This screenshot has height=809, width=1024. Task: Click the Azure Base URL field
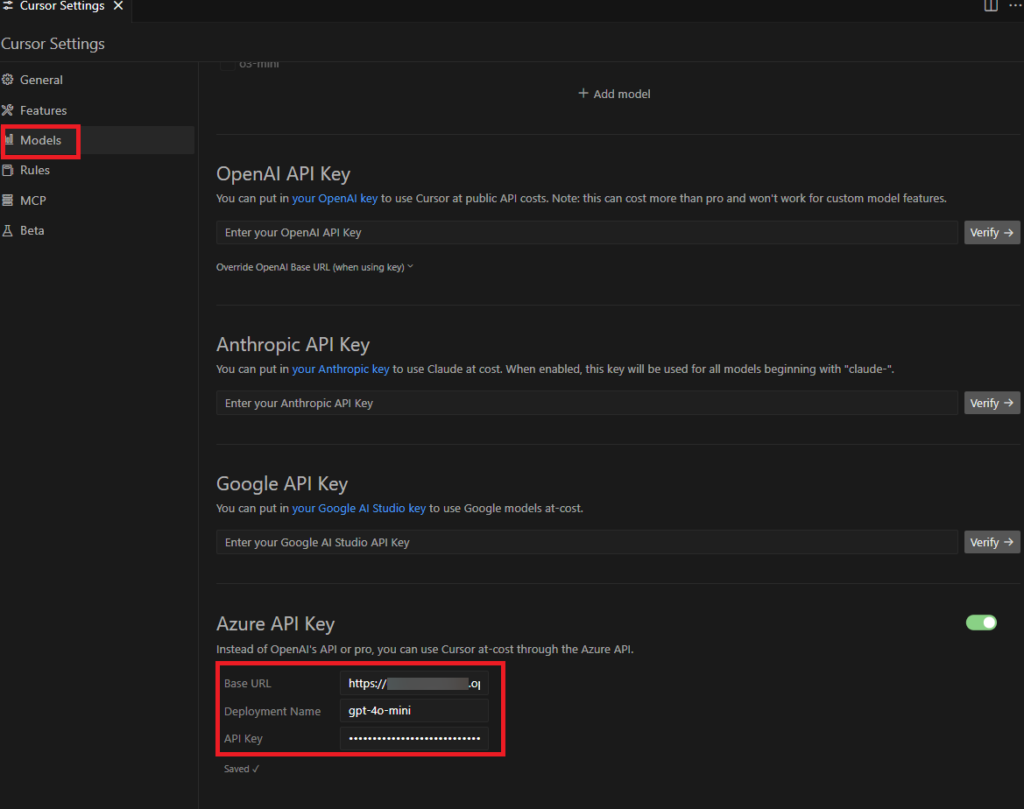pyautogui.click(x=414, y=684)
